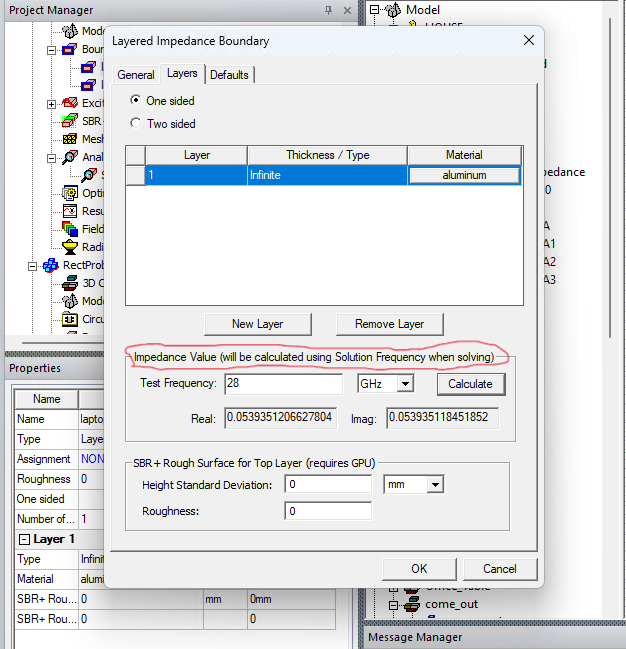This screenshot has width=626, height=649.
Task: Click the Calculate impedance button
Action: coord(471,384)
